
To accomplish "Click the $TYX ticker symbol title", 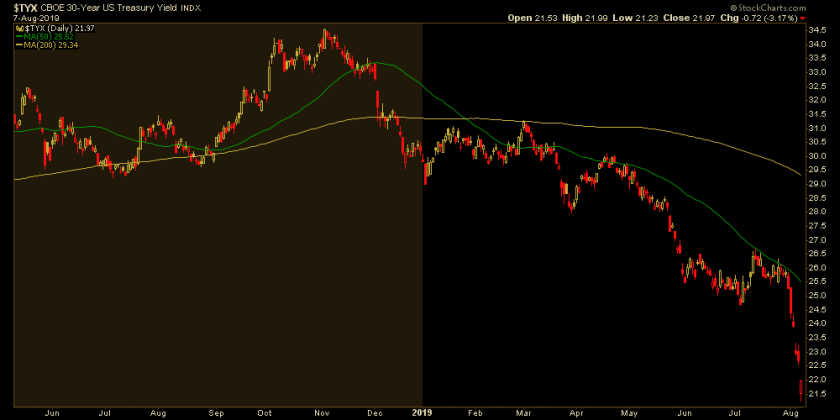I will coord(26,8).
